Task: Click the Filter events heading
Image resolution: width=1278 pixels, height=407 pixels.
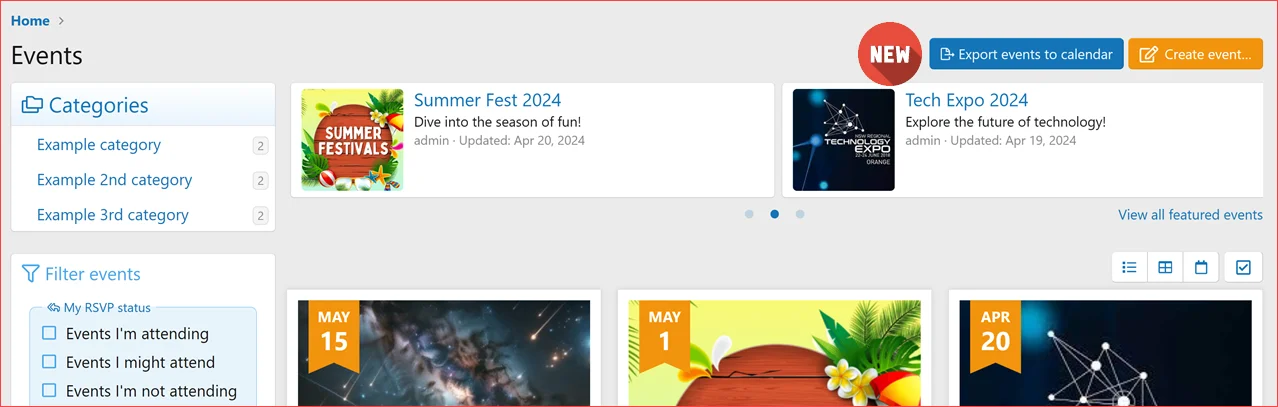Action: 92,274
